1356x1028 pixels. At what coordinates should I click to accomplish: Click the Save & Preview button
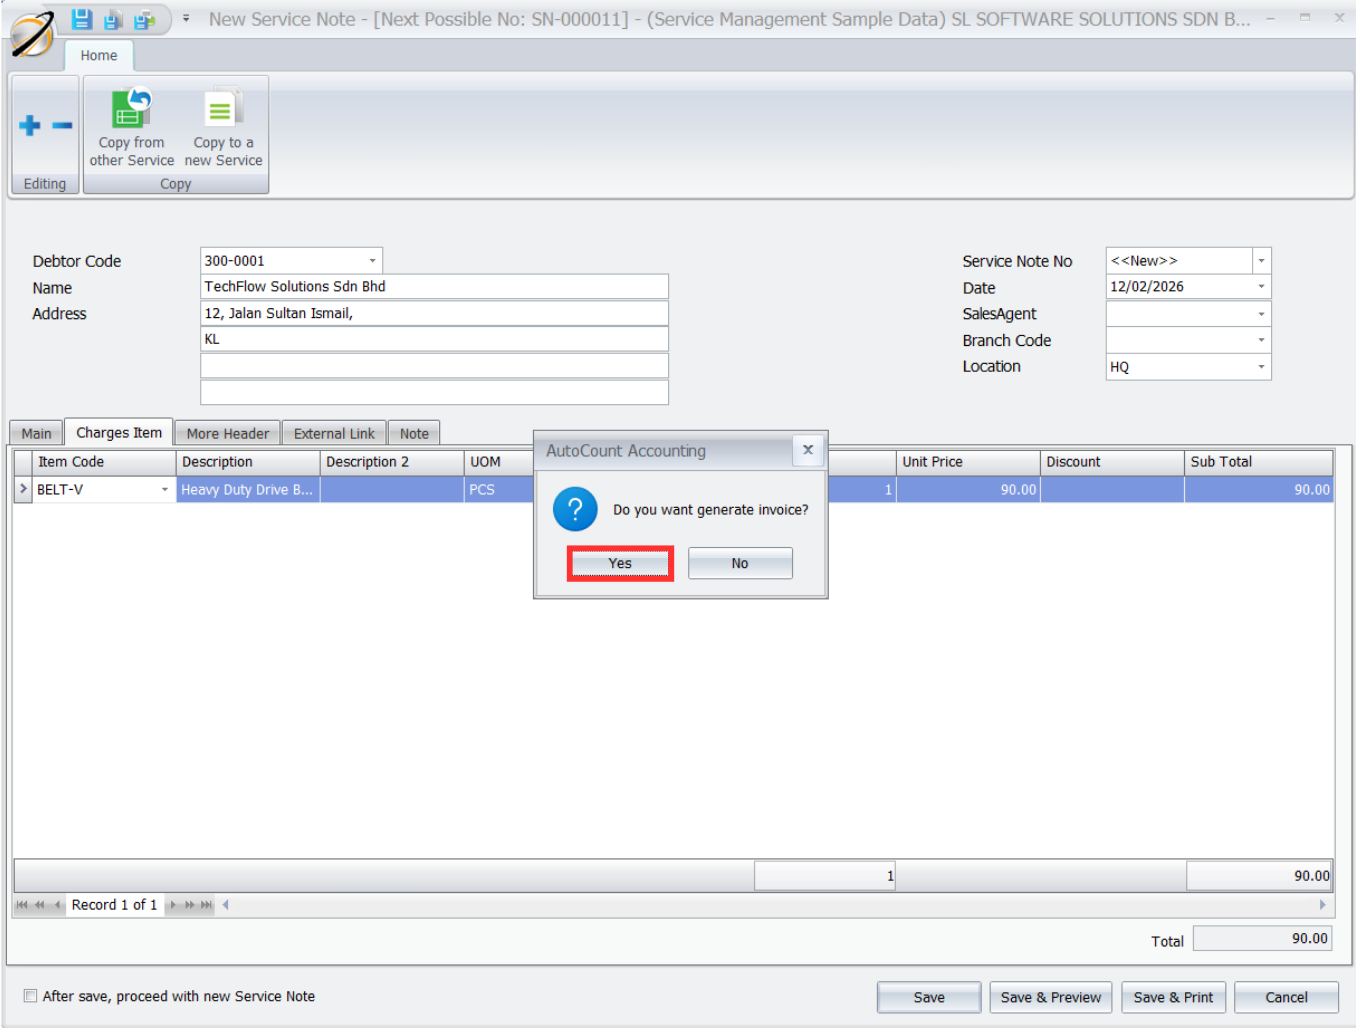tap(1050, 997)
